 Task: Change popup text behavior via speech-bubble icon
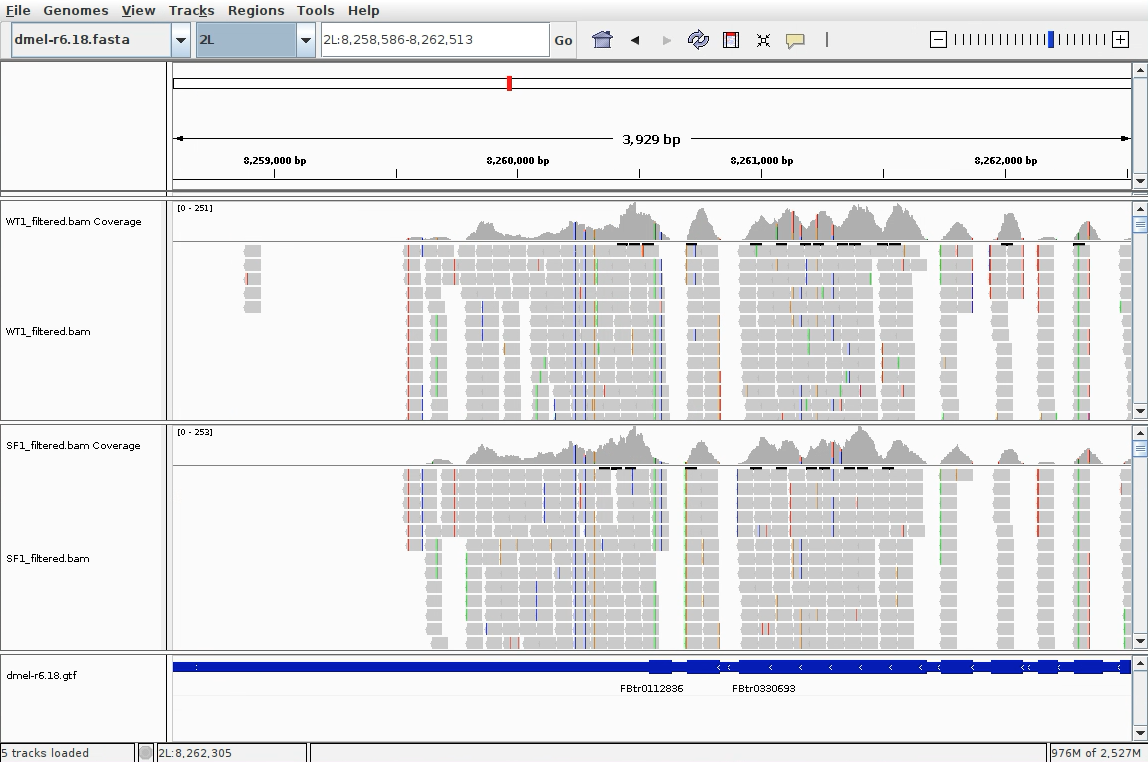795,40
